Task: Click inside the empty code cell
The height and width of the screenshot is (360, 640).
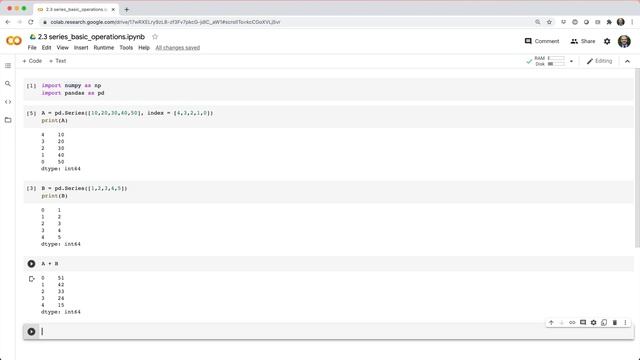Action: [x=337, y=331]
